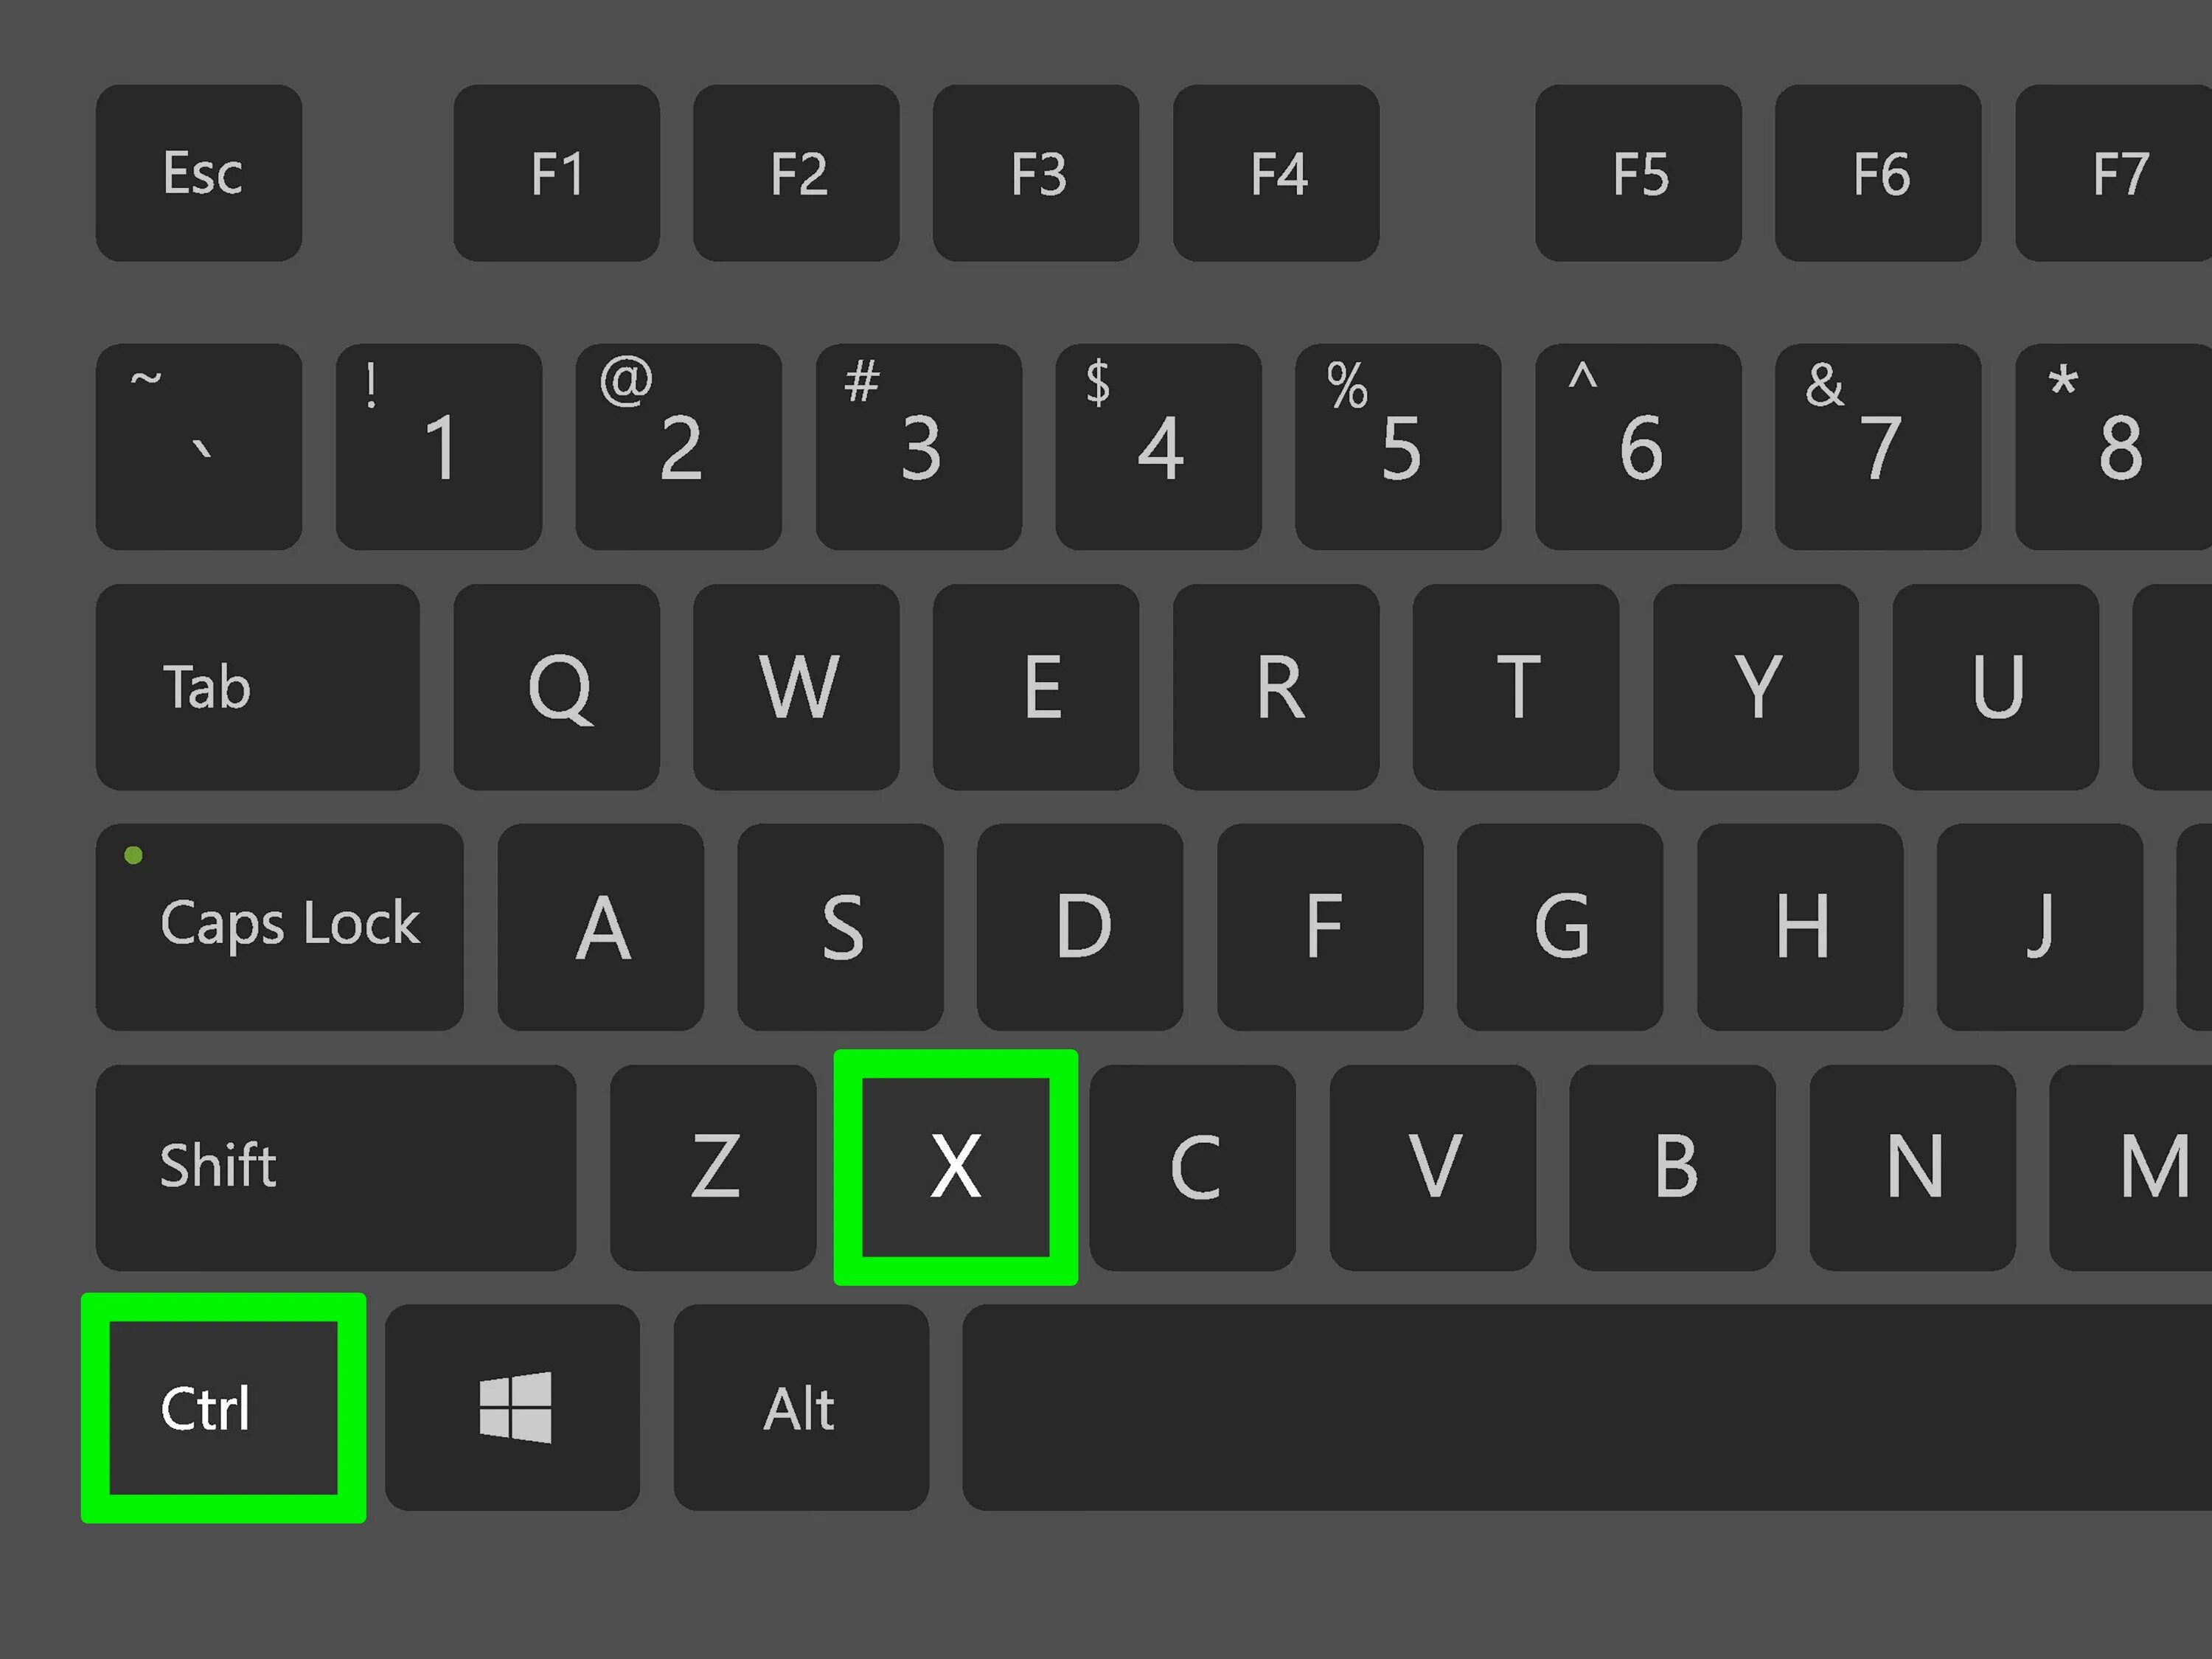
Task: Click the F1 function key
Action: coord(557,173)
